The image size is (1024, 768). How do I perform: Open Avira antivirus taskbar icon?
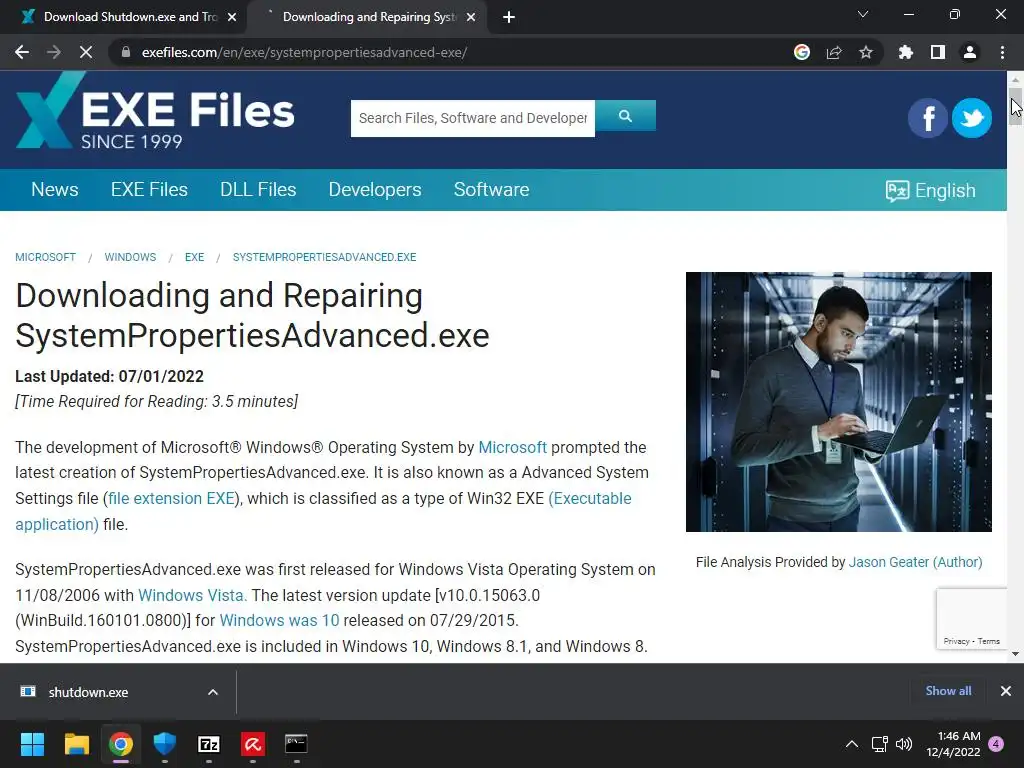click(x=253, y=744)
